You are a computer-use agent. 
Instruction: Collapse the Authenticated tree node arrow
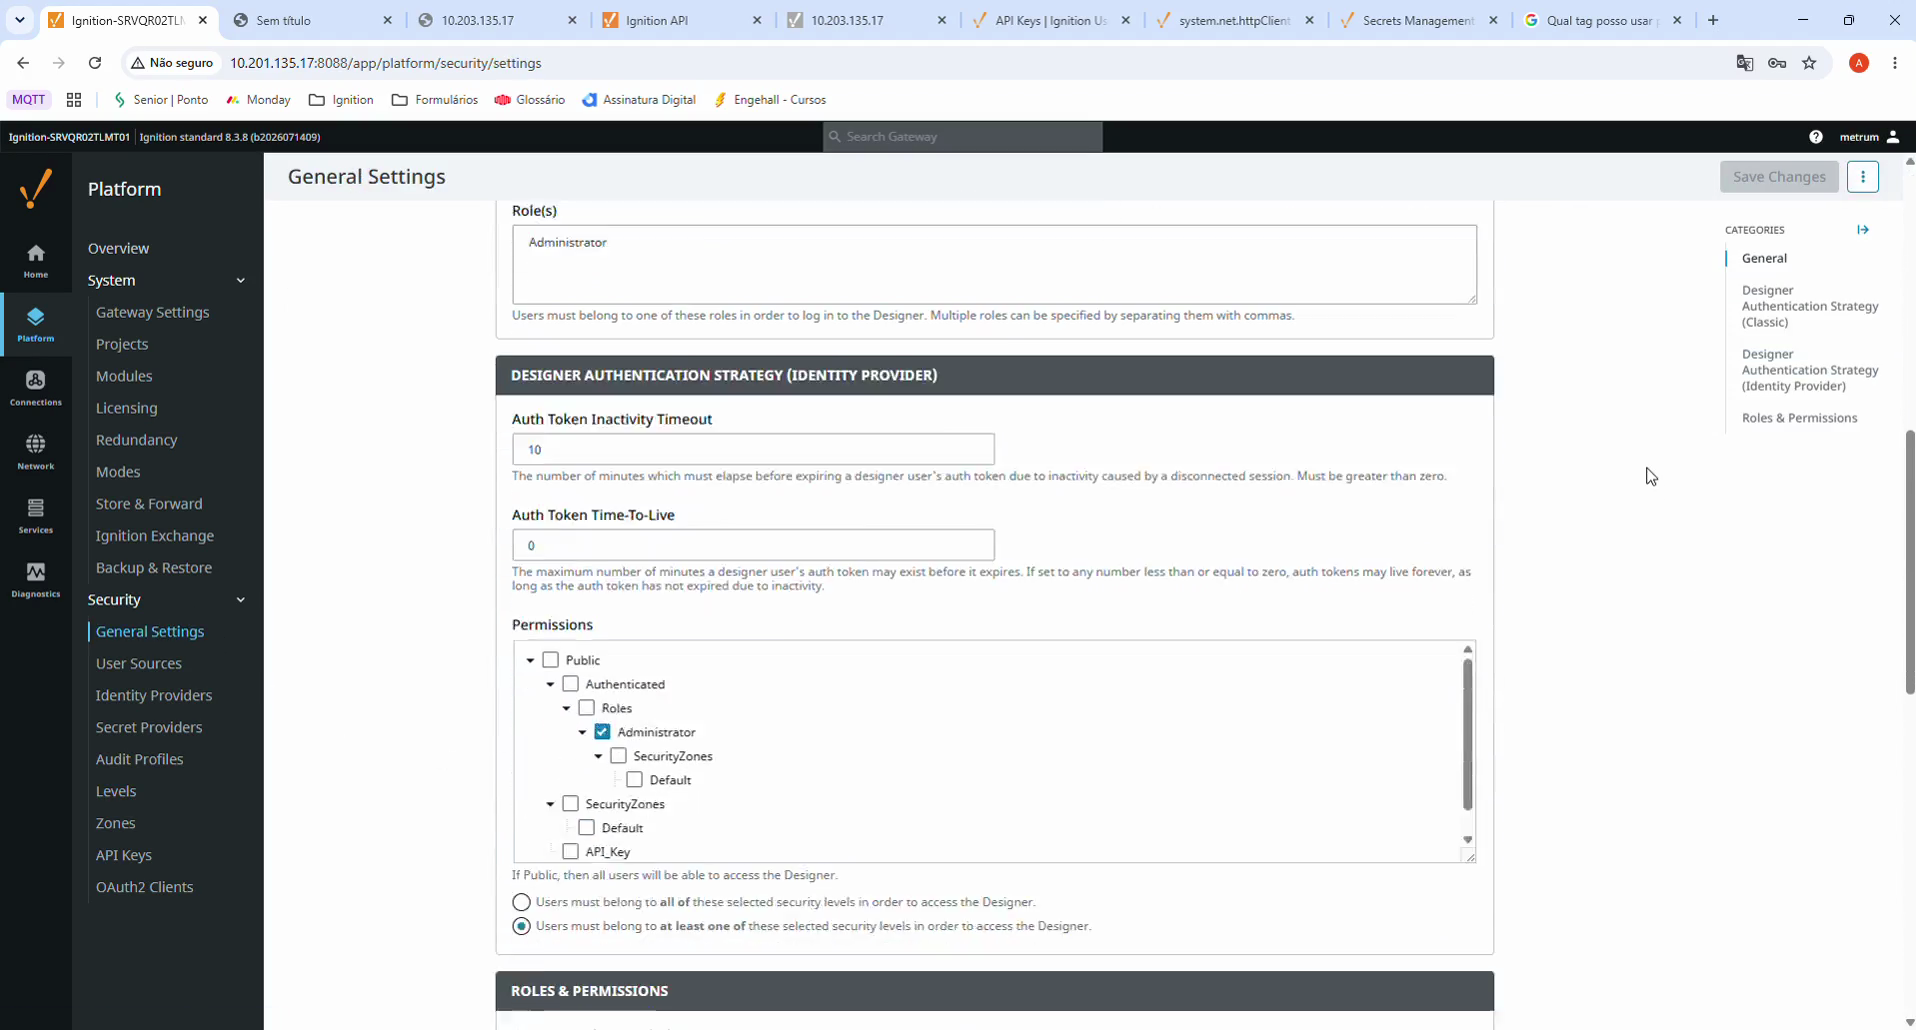550,684
